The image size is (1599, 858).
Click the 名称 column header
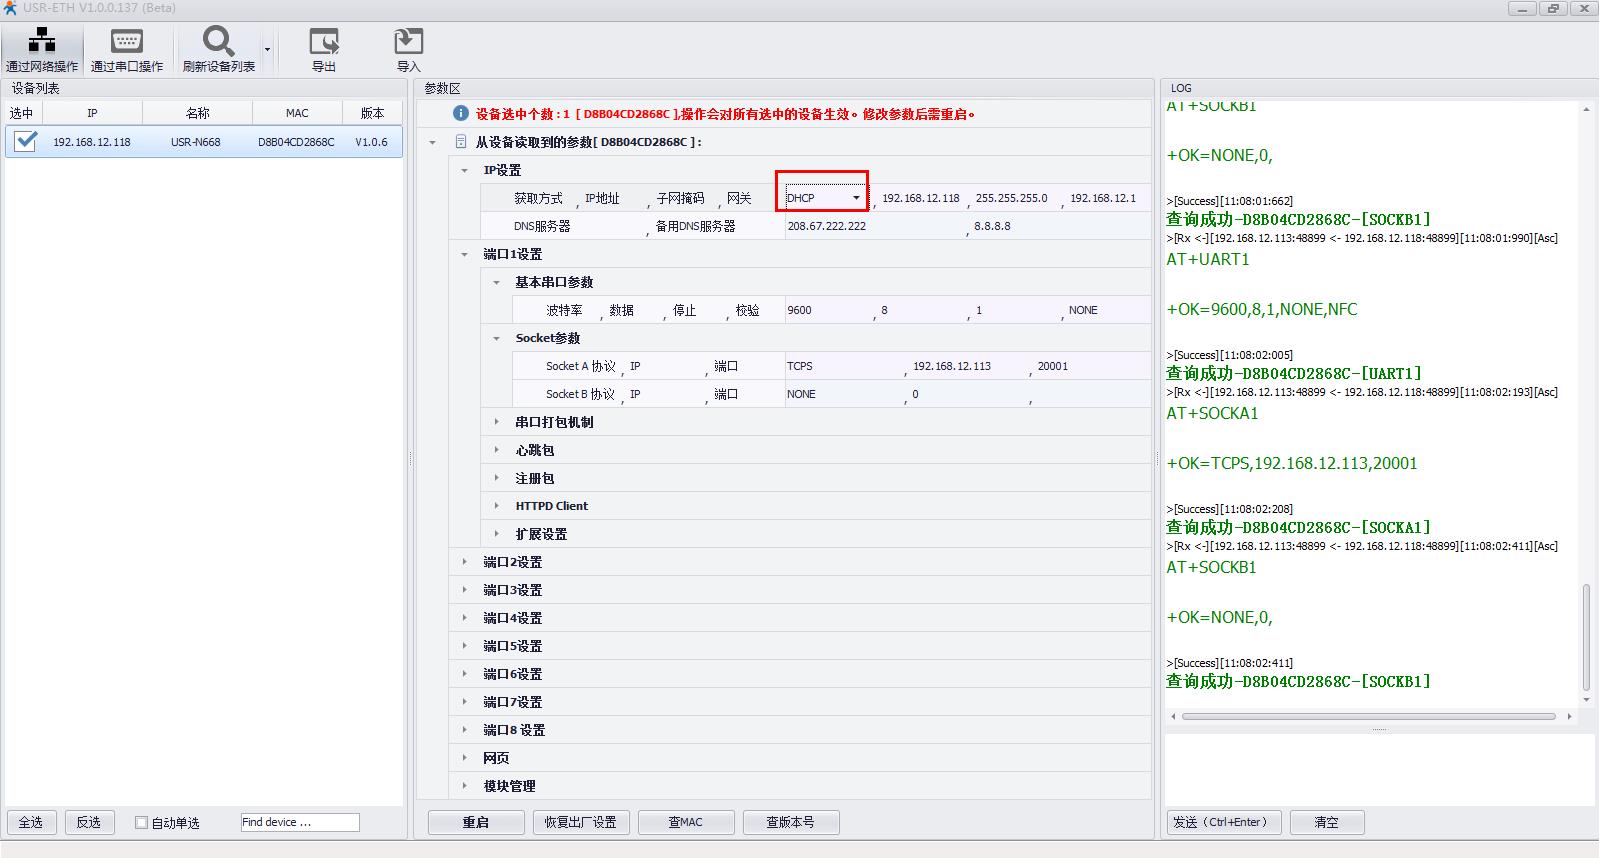pos(197,113)
